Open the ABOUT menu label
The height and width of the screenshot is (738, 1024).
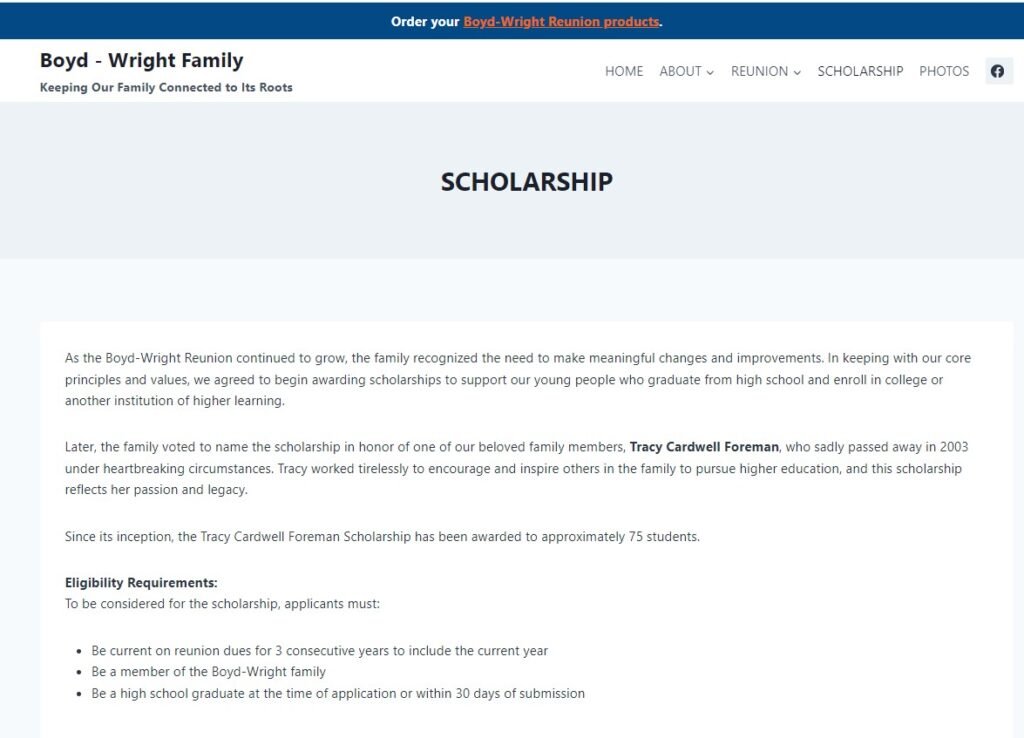click(680, 71)
